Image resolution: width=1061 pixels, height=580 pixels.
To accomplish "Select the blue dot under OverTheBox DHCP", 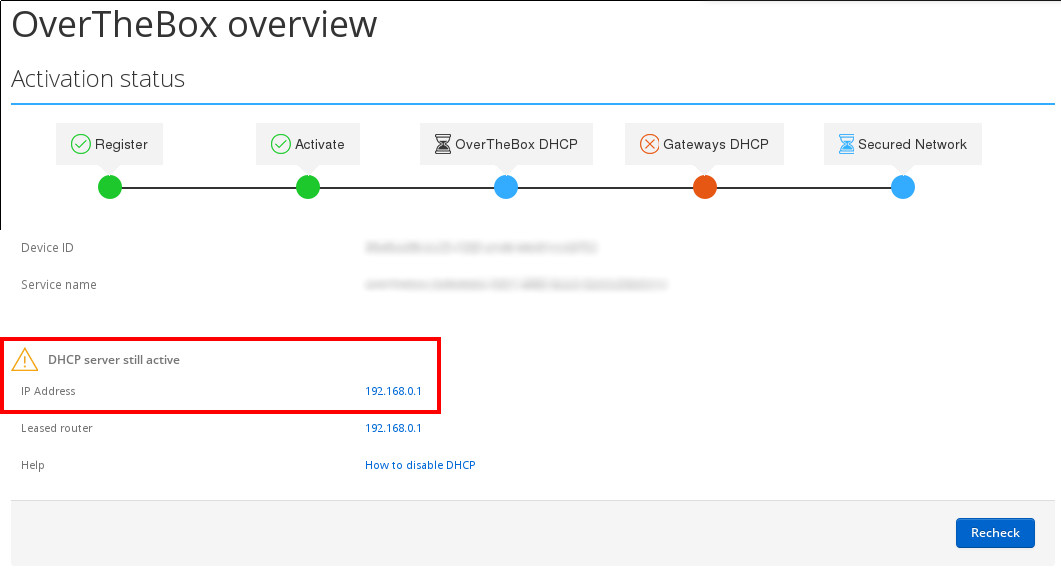I will coord(506,187).
